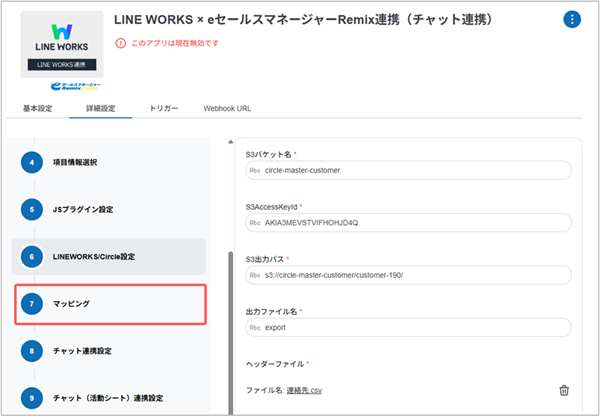This screenshot has width=600, height=417.
Task: Select step 5 circle icon JSプラグイン設定
Action: pos(32,209)
